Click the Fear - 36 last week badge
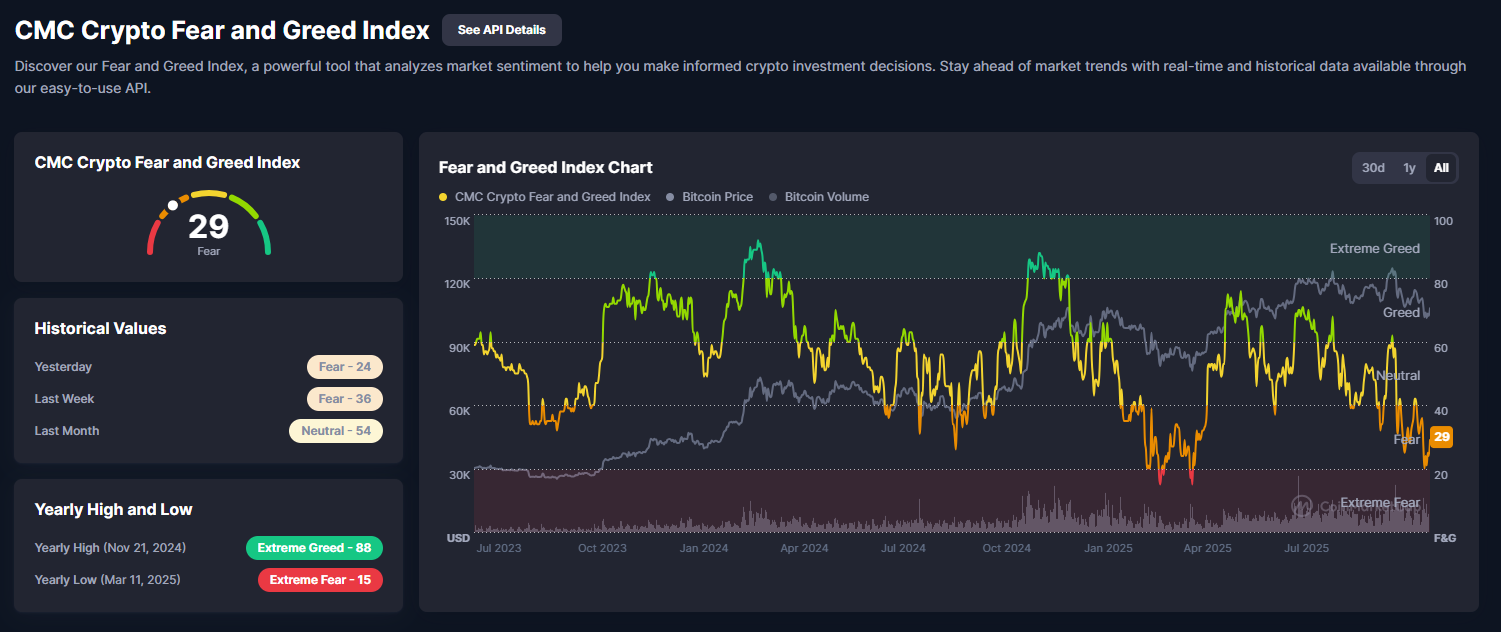The height and width of the screenshot is (632, 1501). pos(344,399)
